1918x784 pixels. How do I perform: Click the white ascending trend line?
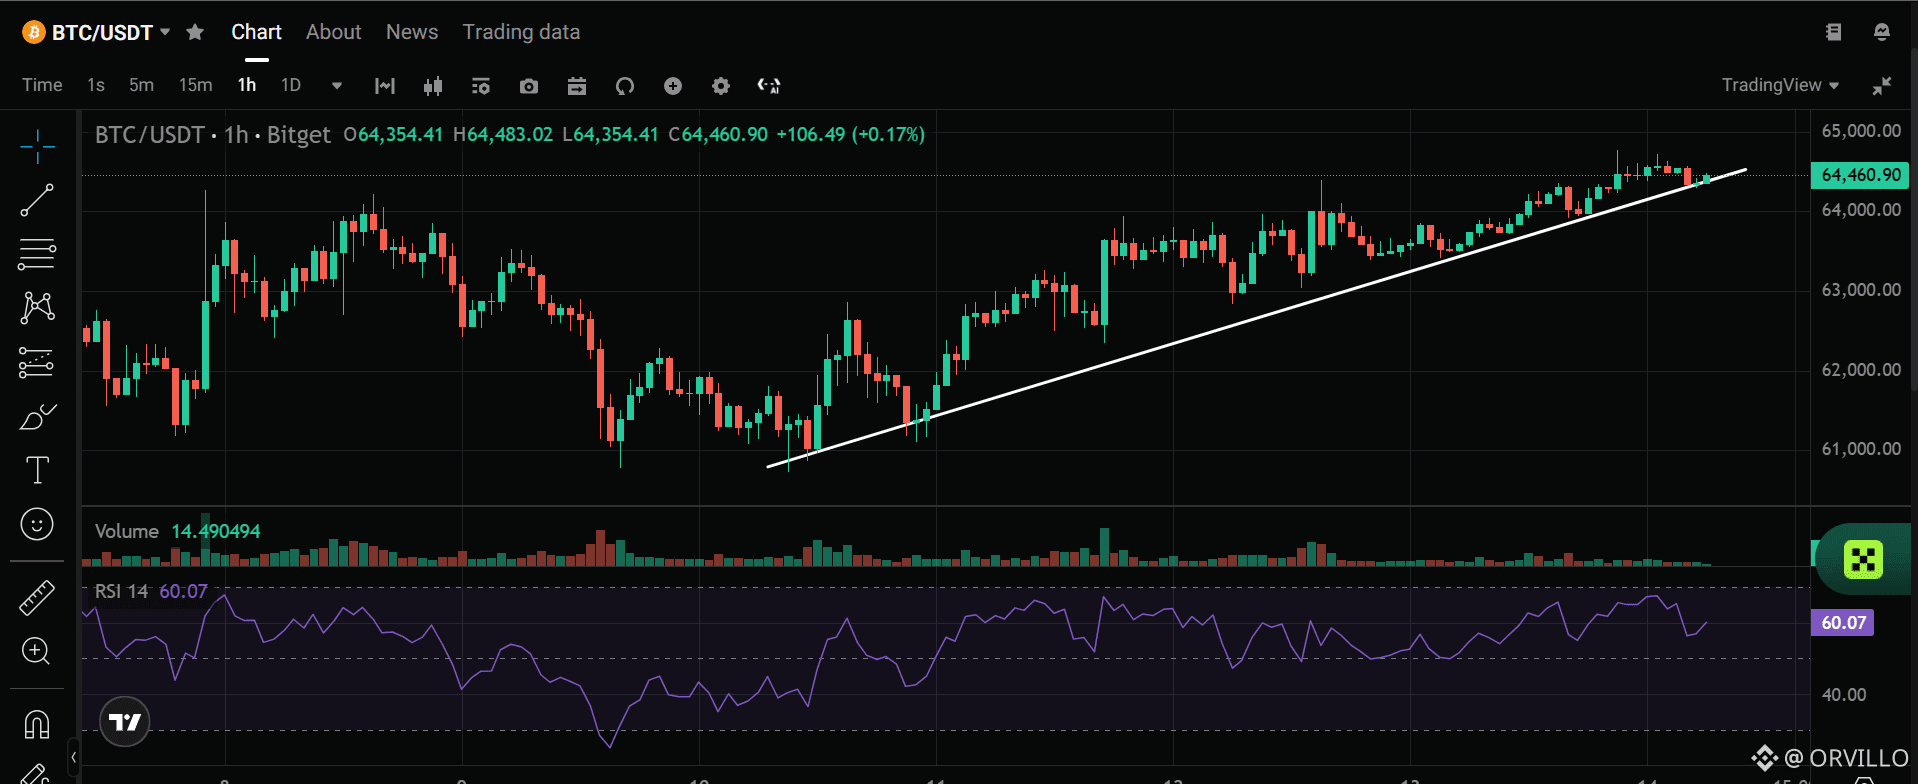click(x=1255, y=319)
